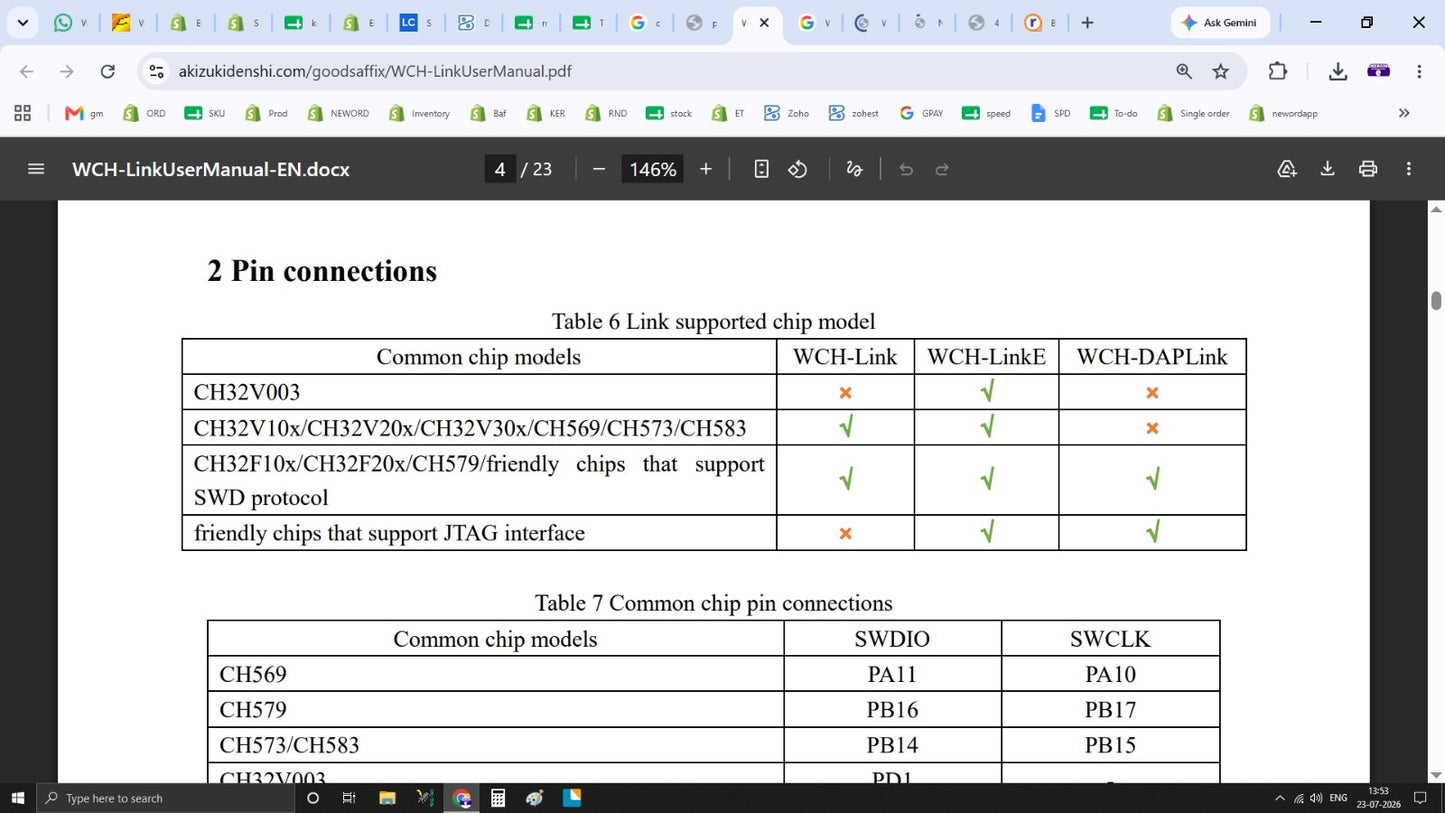The width and height of the screenshot is (1445, 813).
Task: Open PDF viewer more actions menu
Action: (1409, 169)
